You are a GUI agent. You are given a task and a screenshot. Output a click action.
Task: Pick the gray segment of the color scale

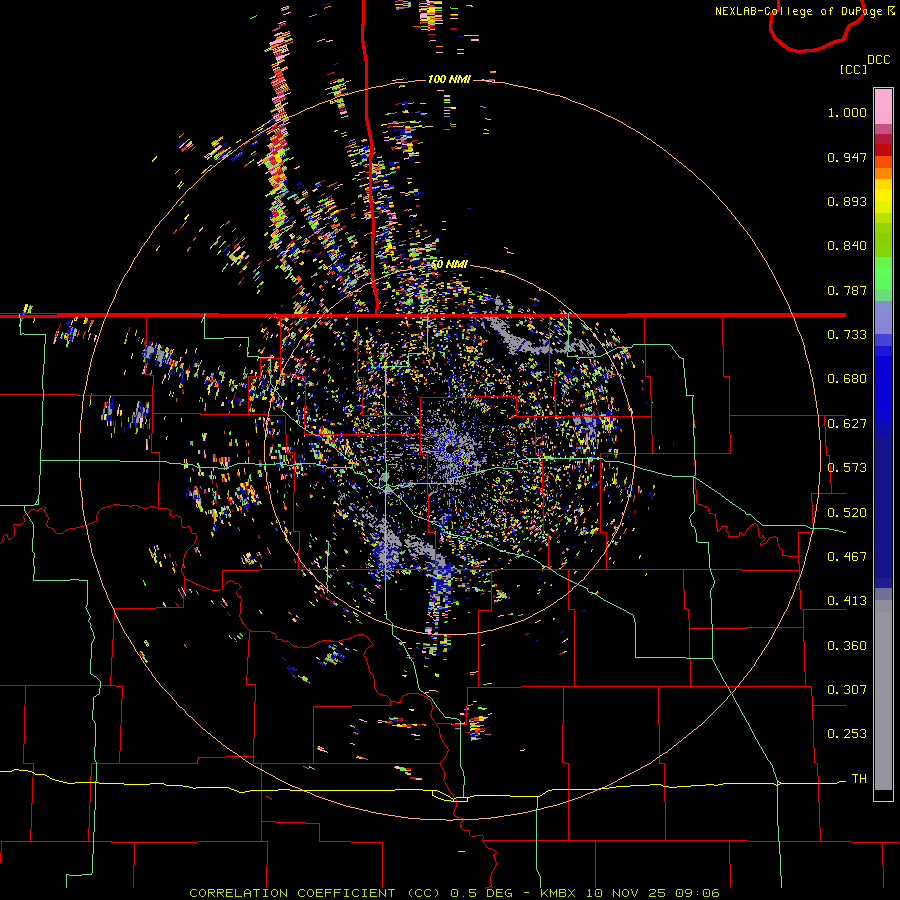tap(883, 695)
